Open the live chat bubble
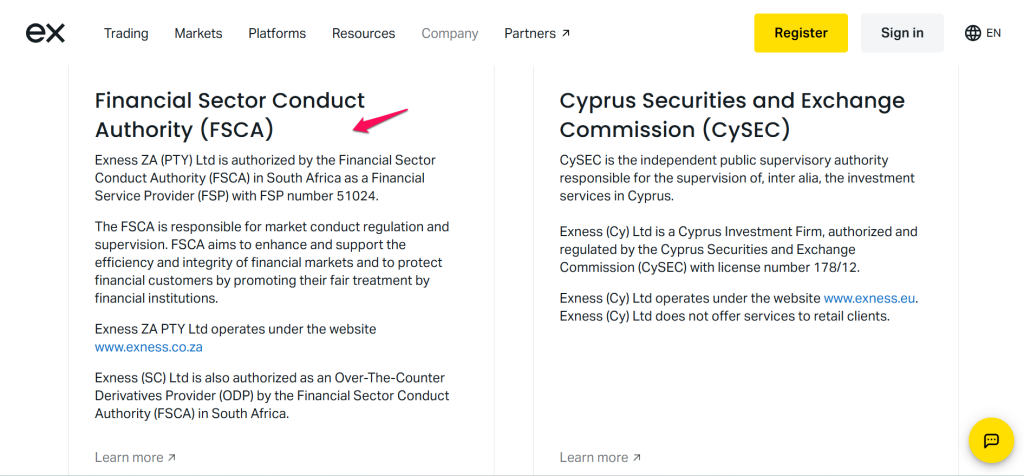 [x=991, y=440]
